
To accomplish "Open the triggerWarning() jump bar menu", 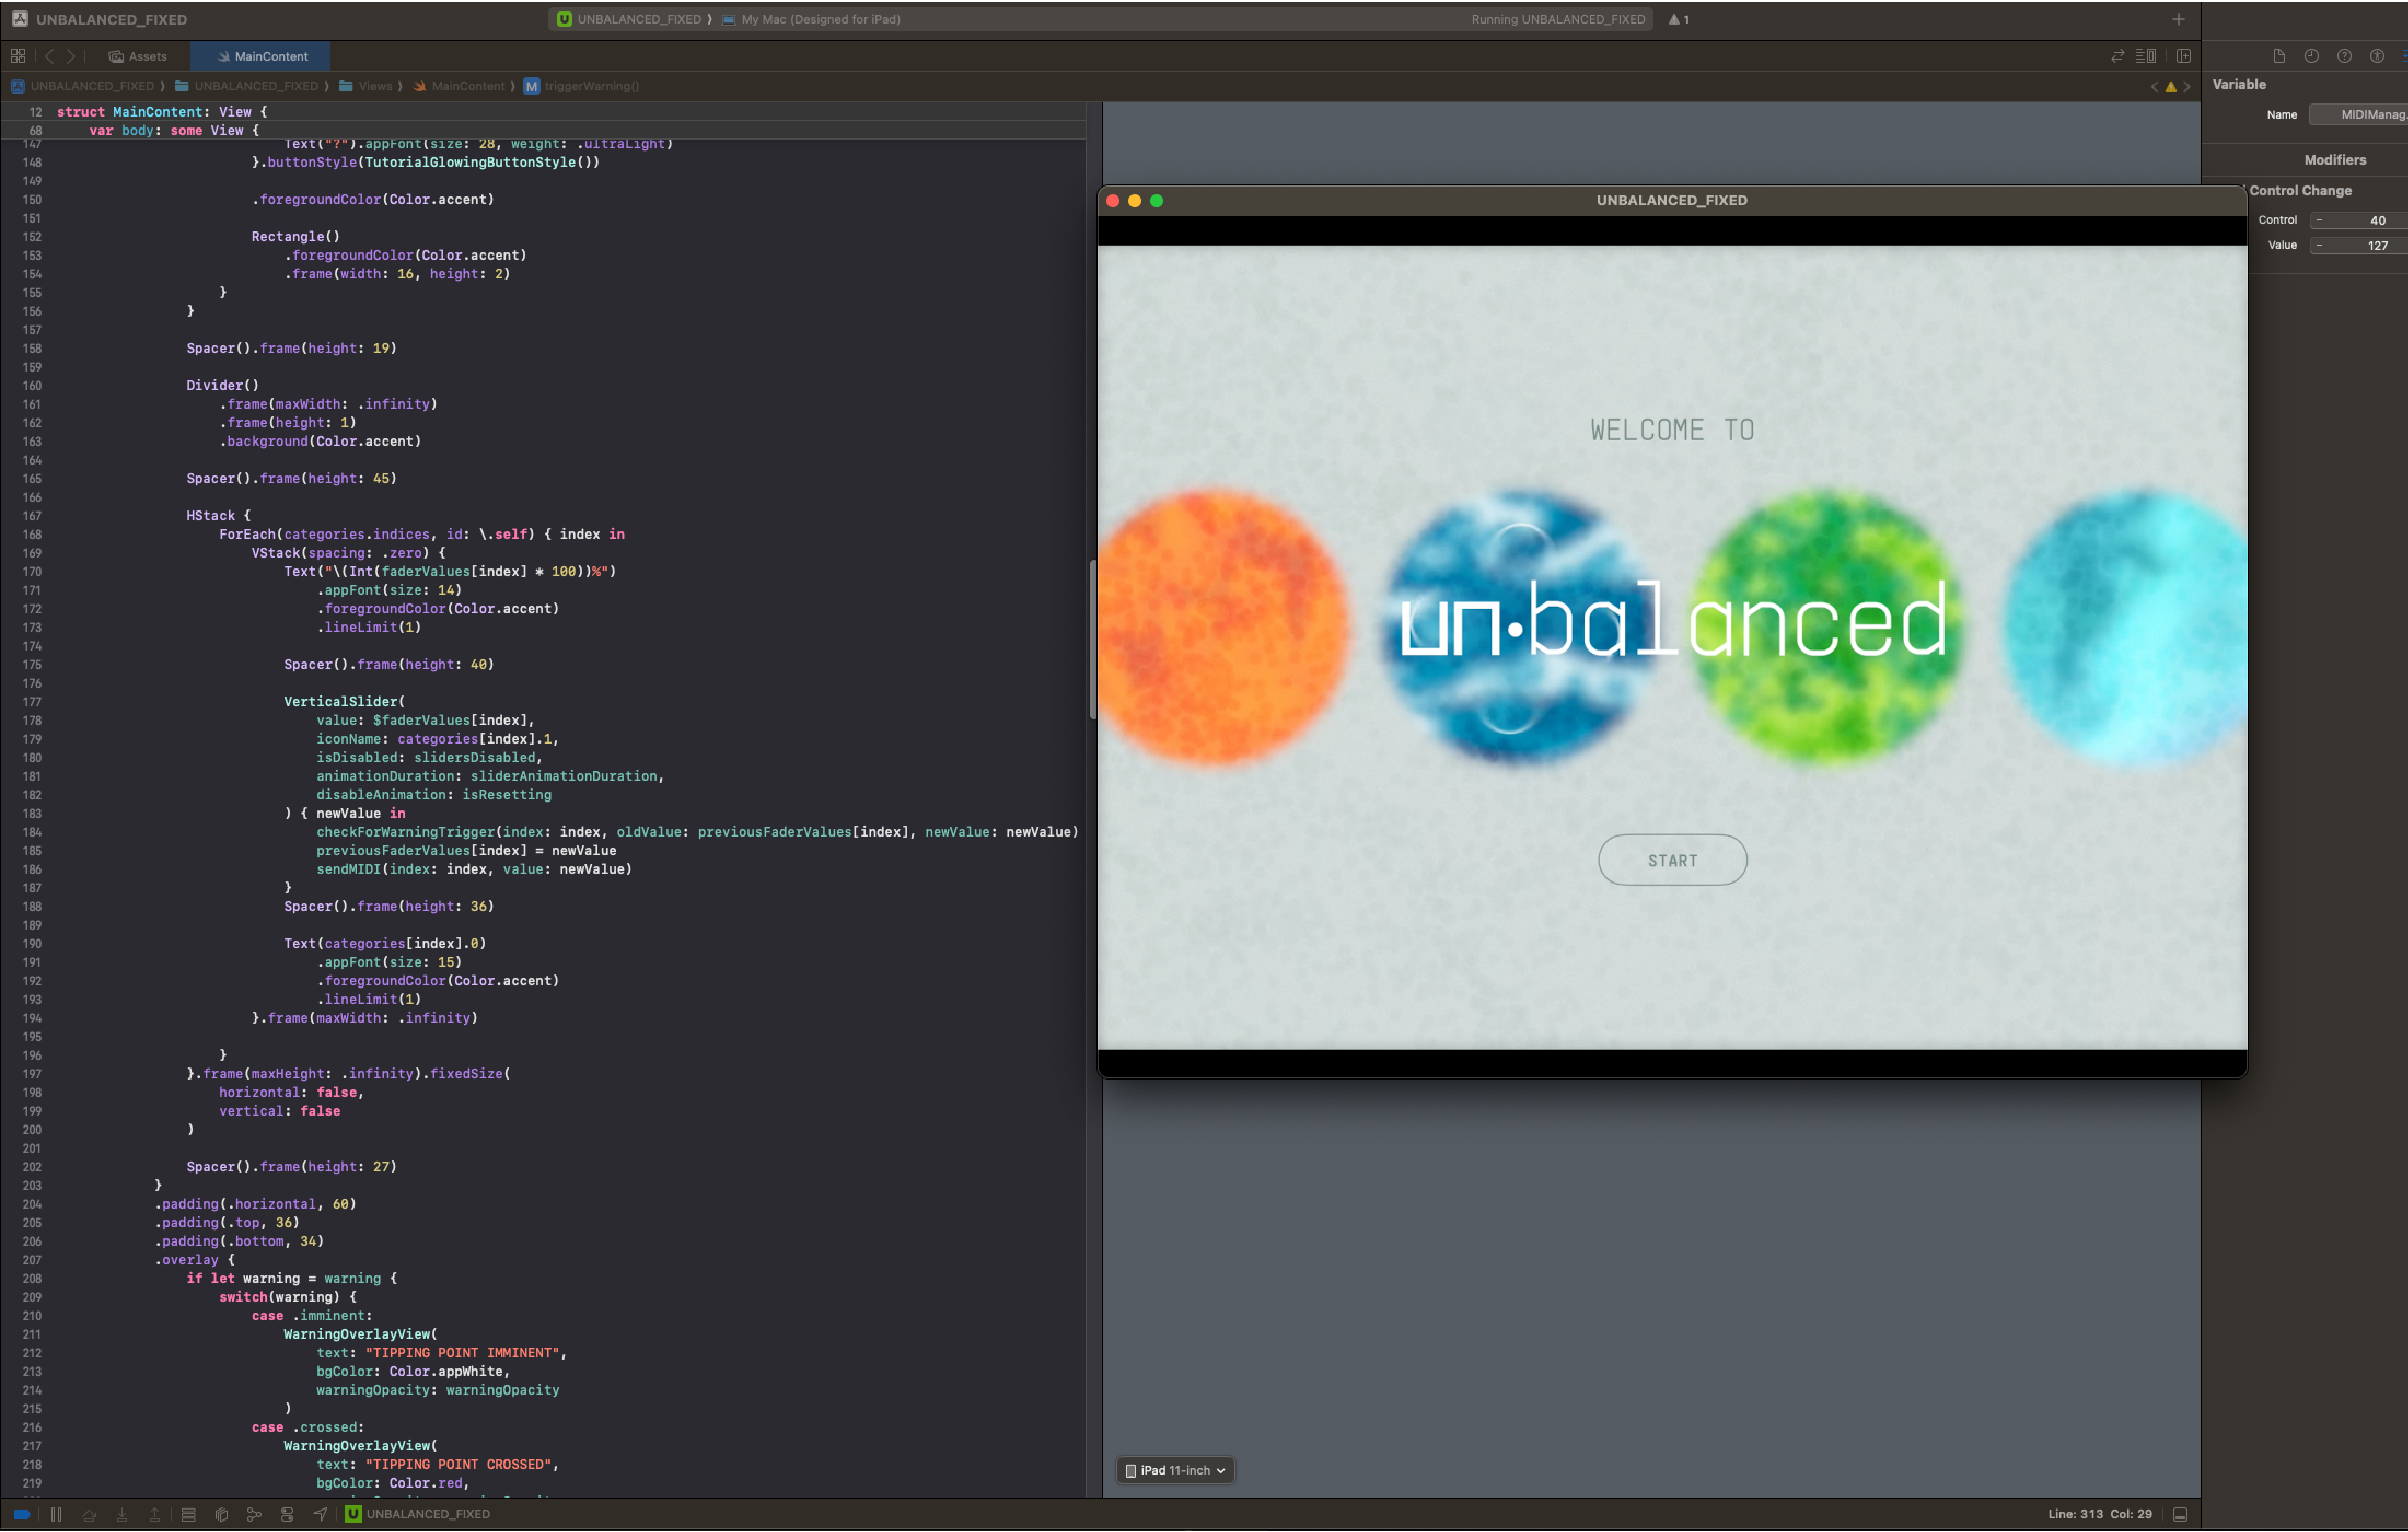I will tap(591, 86).
